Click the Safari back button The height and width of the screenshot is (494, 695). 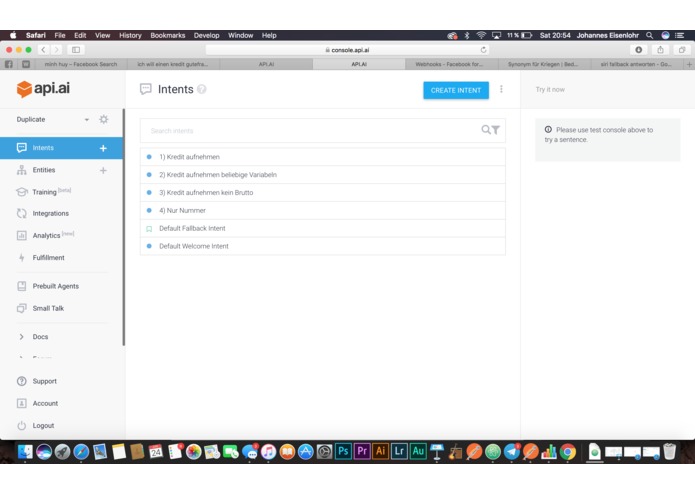click(43, 50)
